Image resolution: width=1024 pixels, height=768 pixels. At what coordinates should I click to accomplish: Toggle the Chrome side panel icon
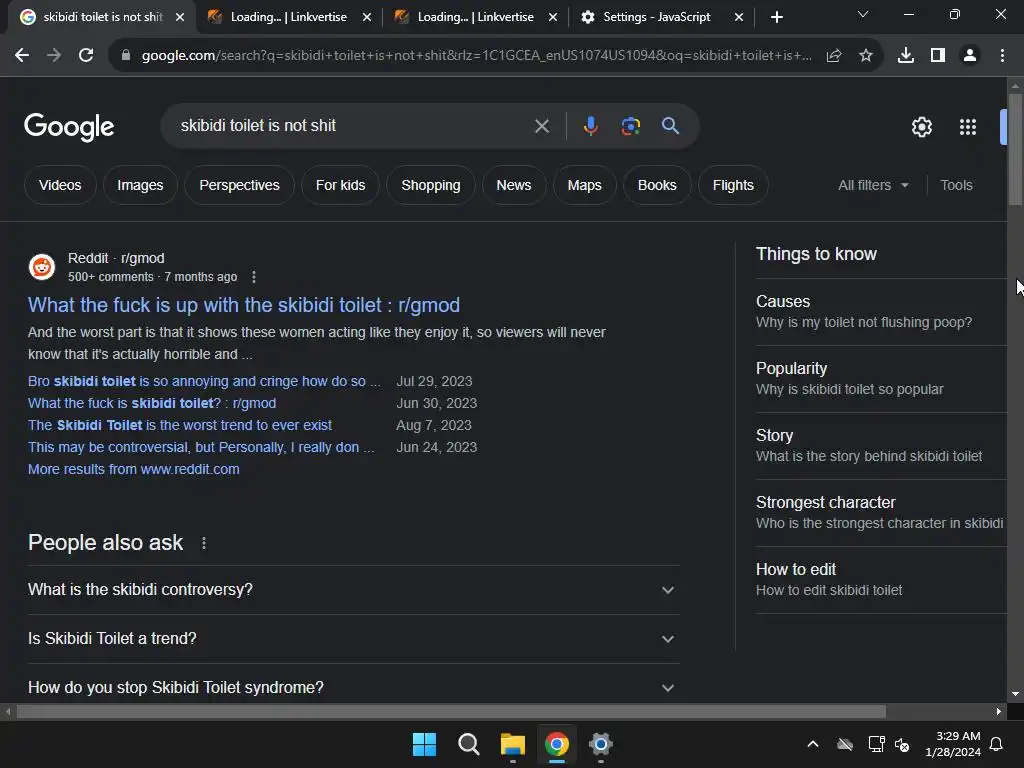point(938,56)
